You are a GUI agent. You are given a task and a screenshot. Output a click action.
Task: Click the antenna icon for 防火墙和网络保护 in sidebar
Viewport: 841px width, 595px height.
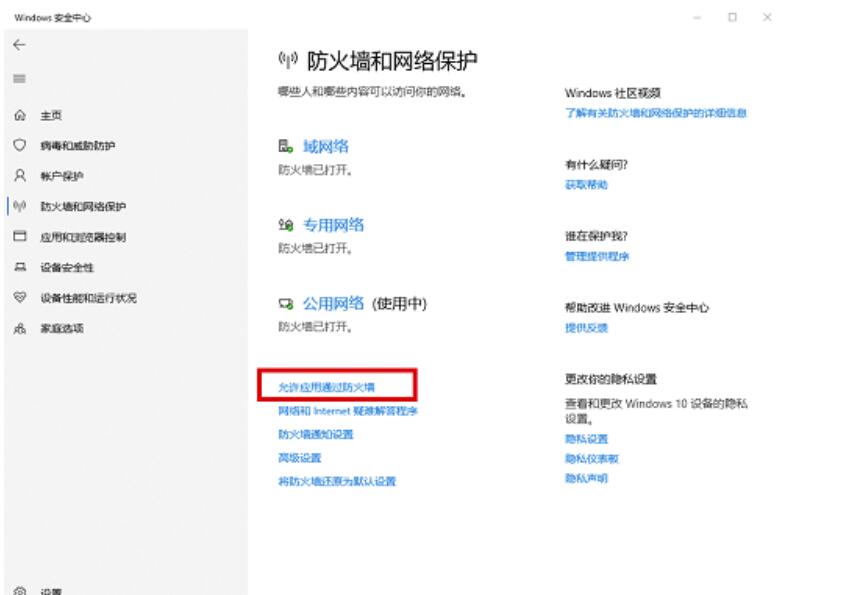(20, 206)
